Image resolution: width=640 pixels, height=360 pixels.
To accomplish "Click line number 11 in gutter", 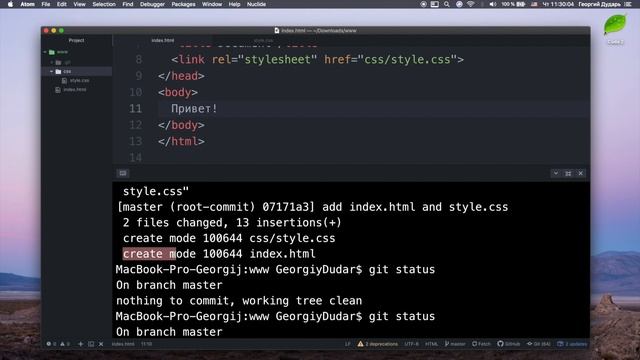I will click(x=136, y=109).
